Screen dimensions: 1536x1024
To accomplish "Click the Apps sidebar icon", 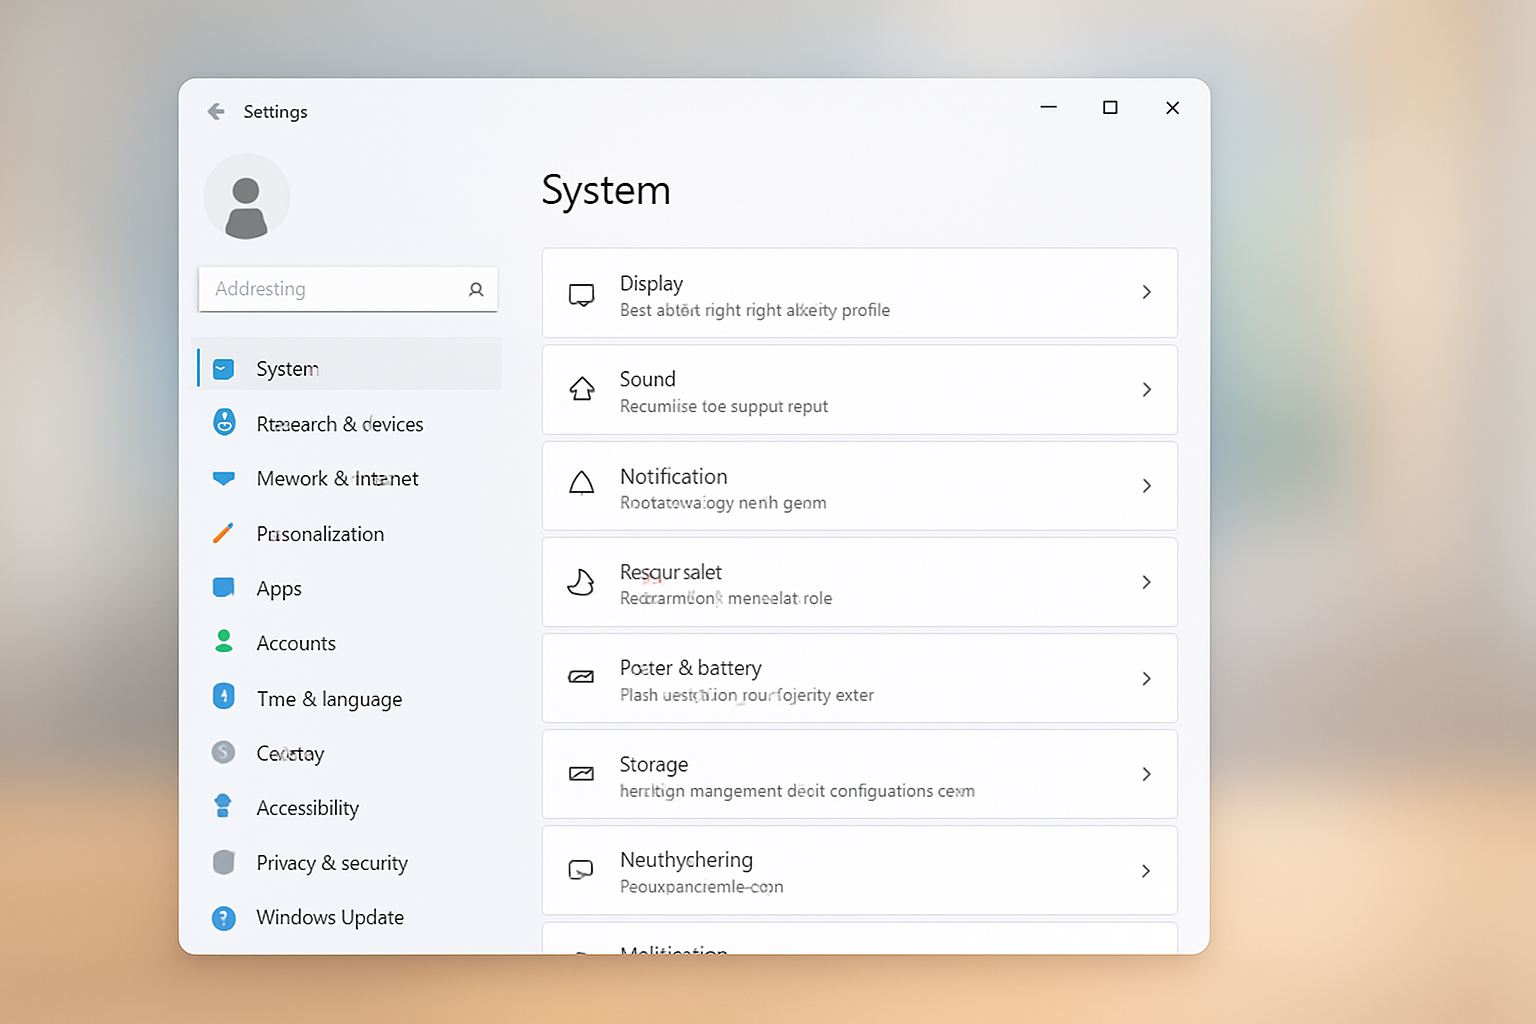I will point(224,587).
